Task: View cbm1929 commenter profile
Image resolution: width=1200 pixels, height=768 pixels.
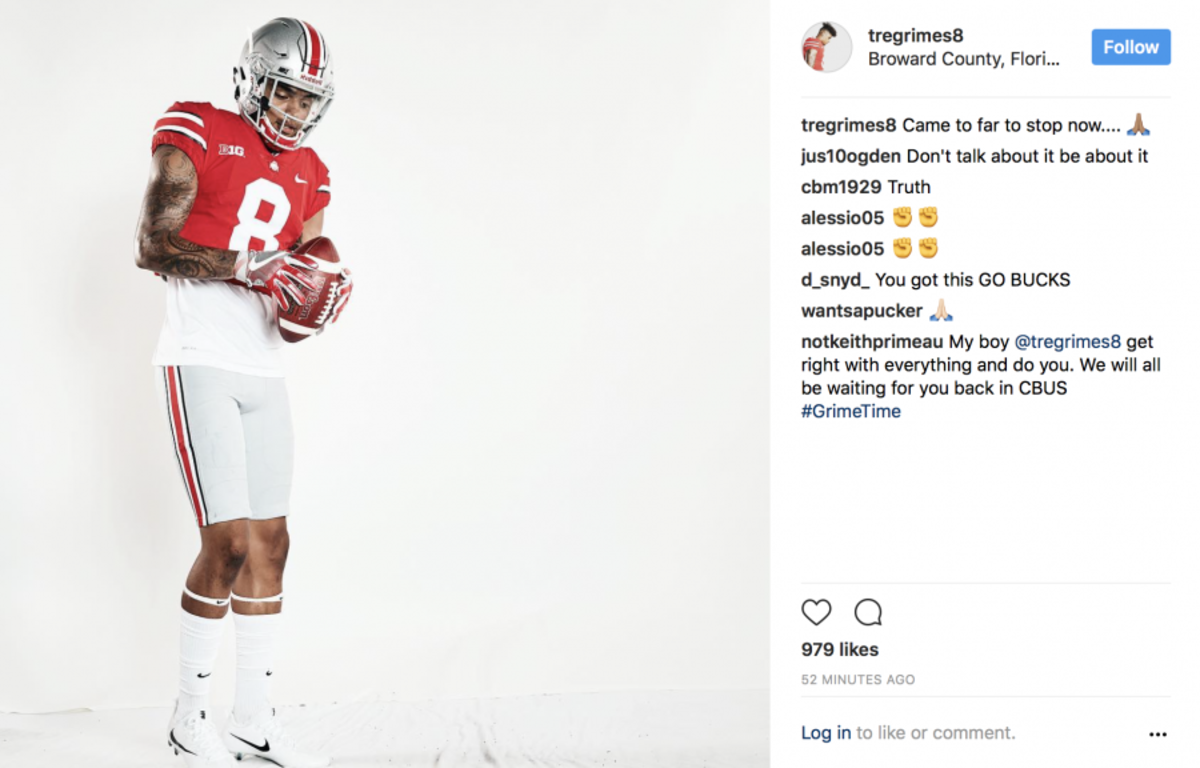Action: (x=841, y=187)
